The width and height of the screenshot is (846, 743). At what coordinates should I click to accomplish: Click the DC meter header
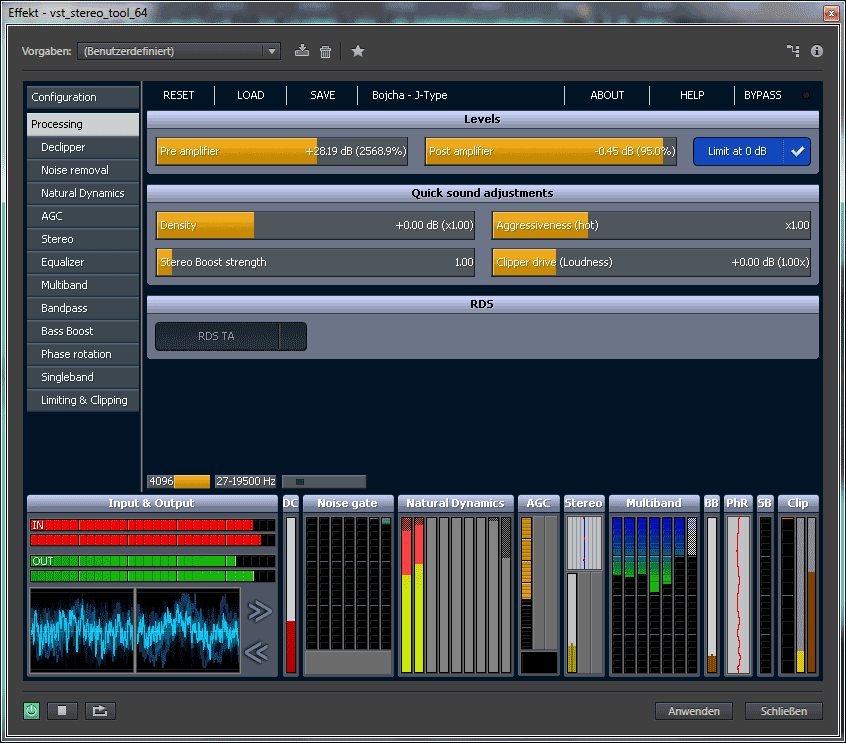tap(290, 503)
